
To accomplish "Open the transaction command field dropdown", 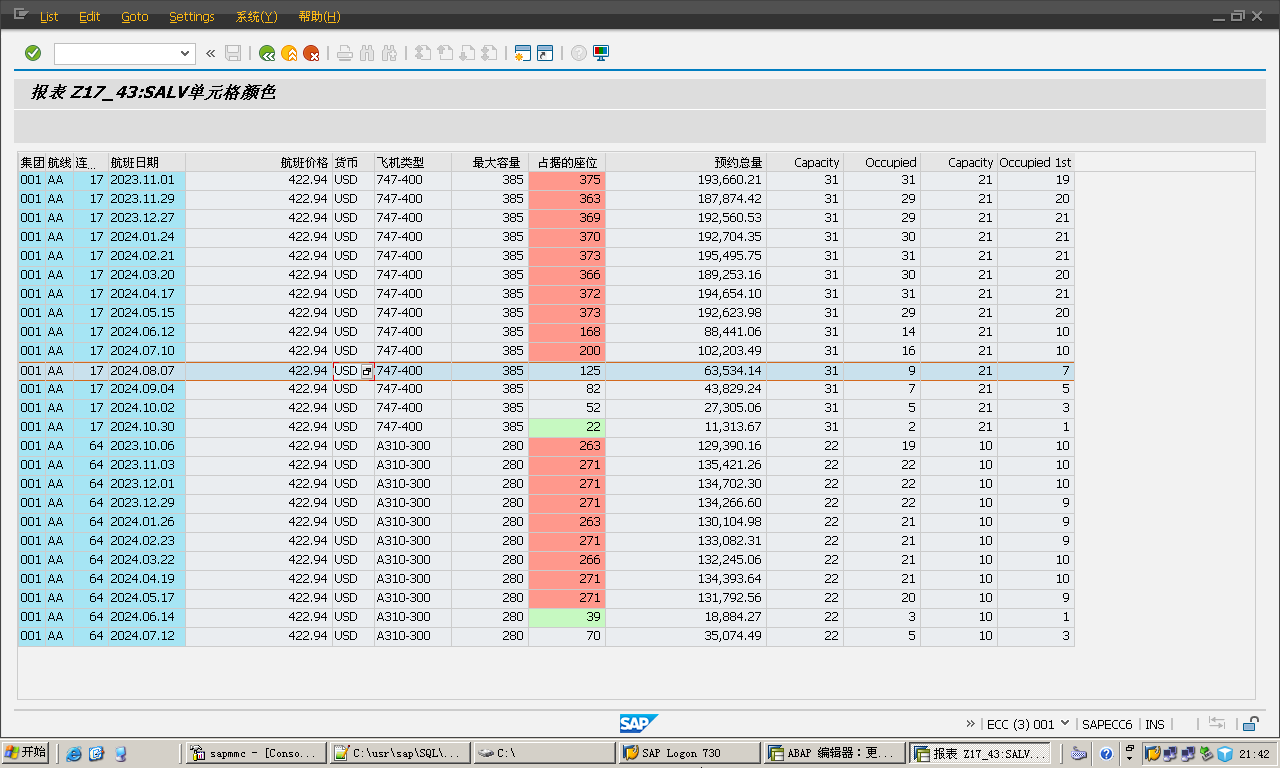I will click(x=185, y=54).
